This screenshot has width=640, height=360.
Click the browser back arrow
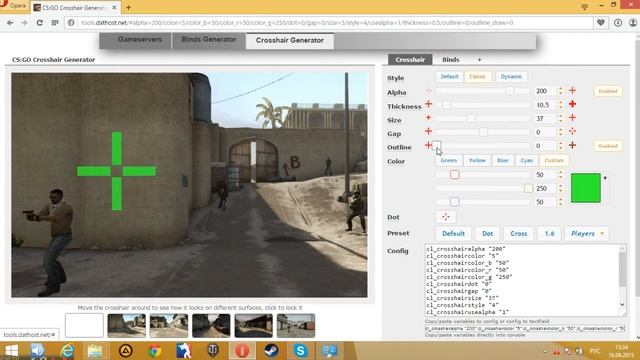tap(10, 23)
